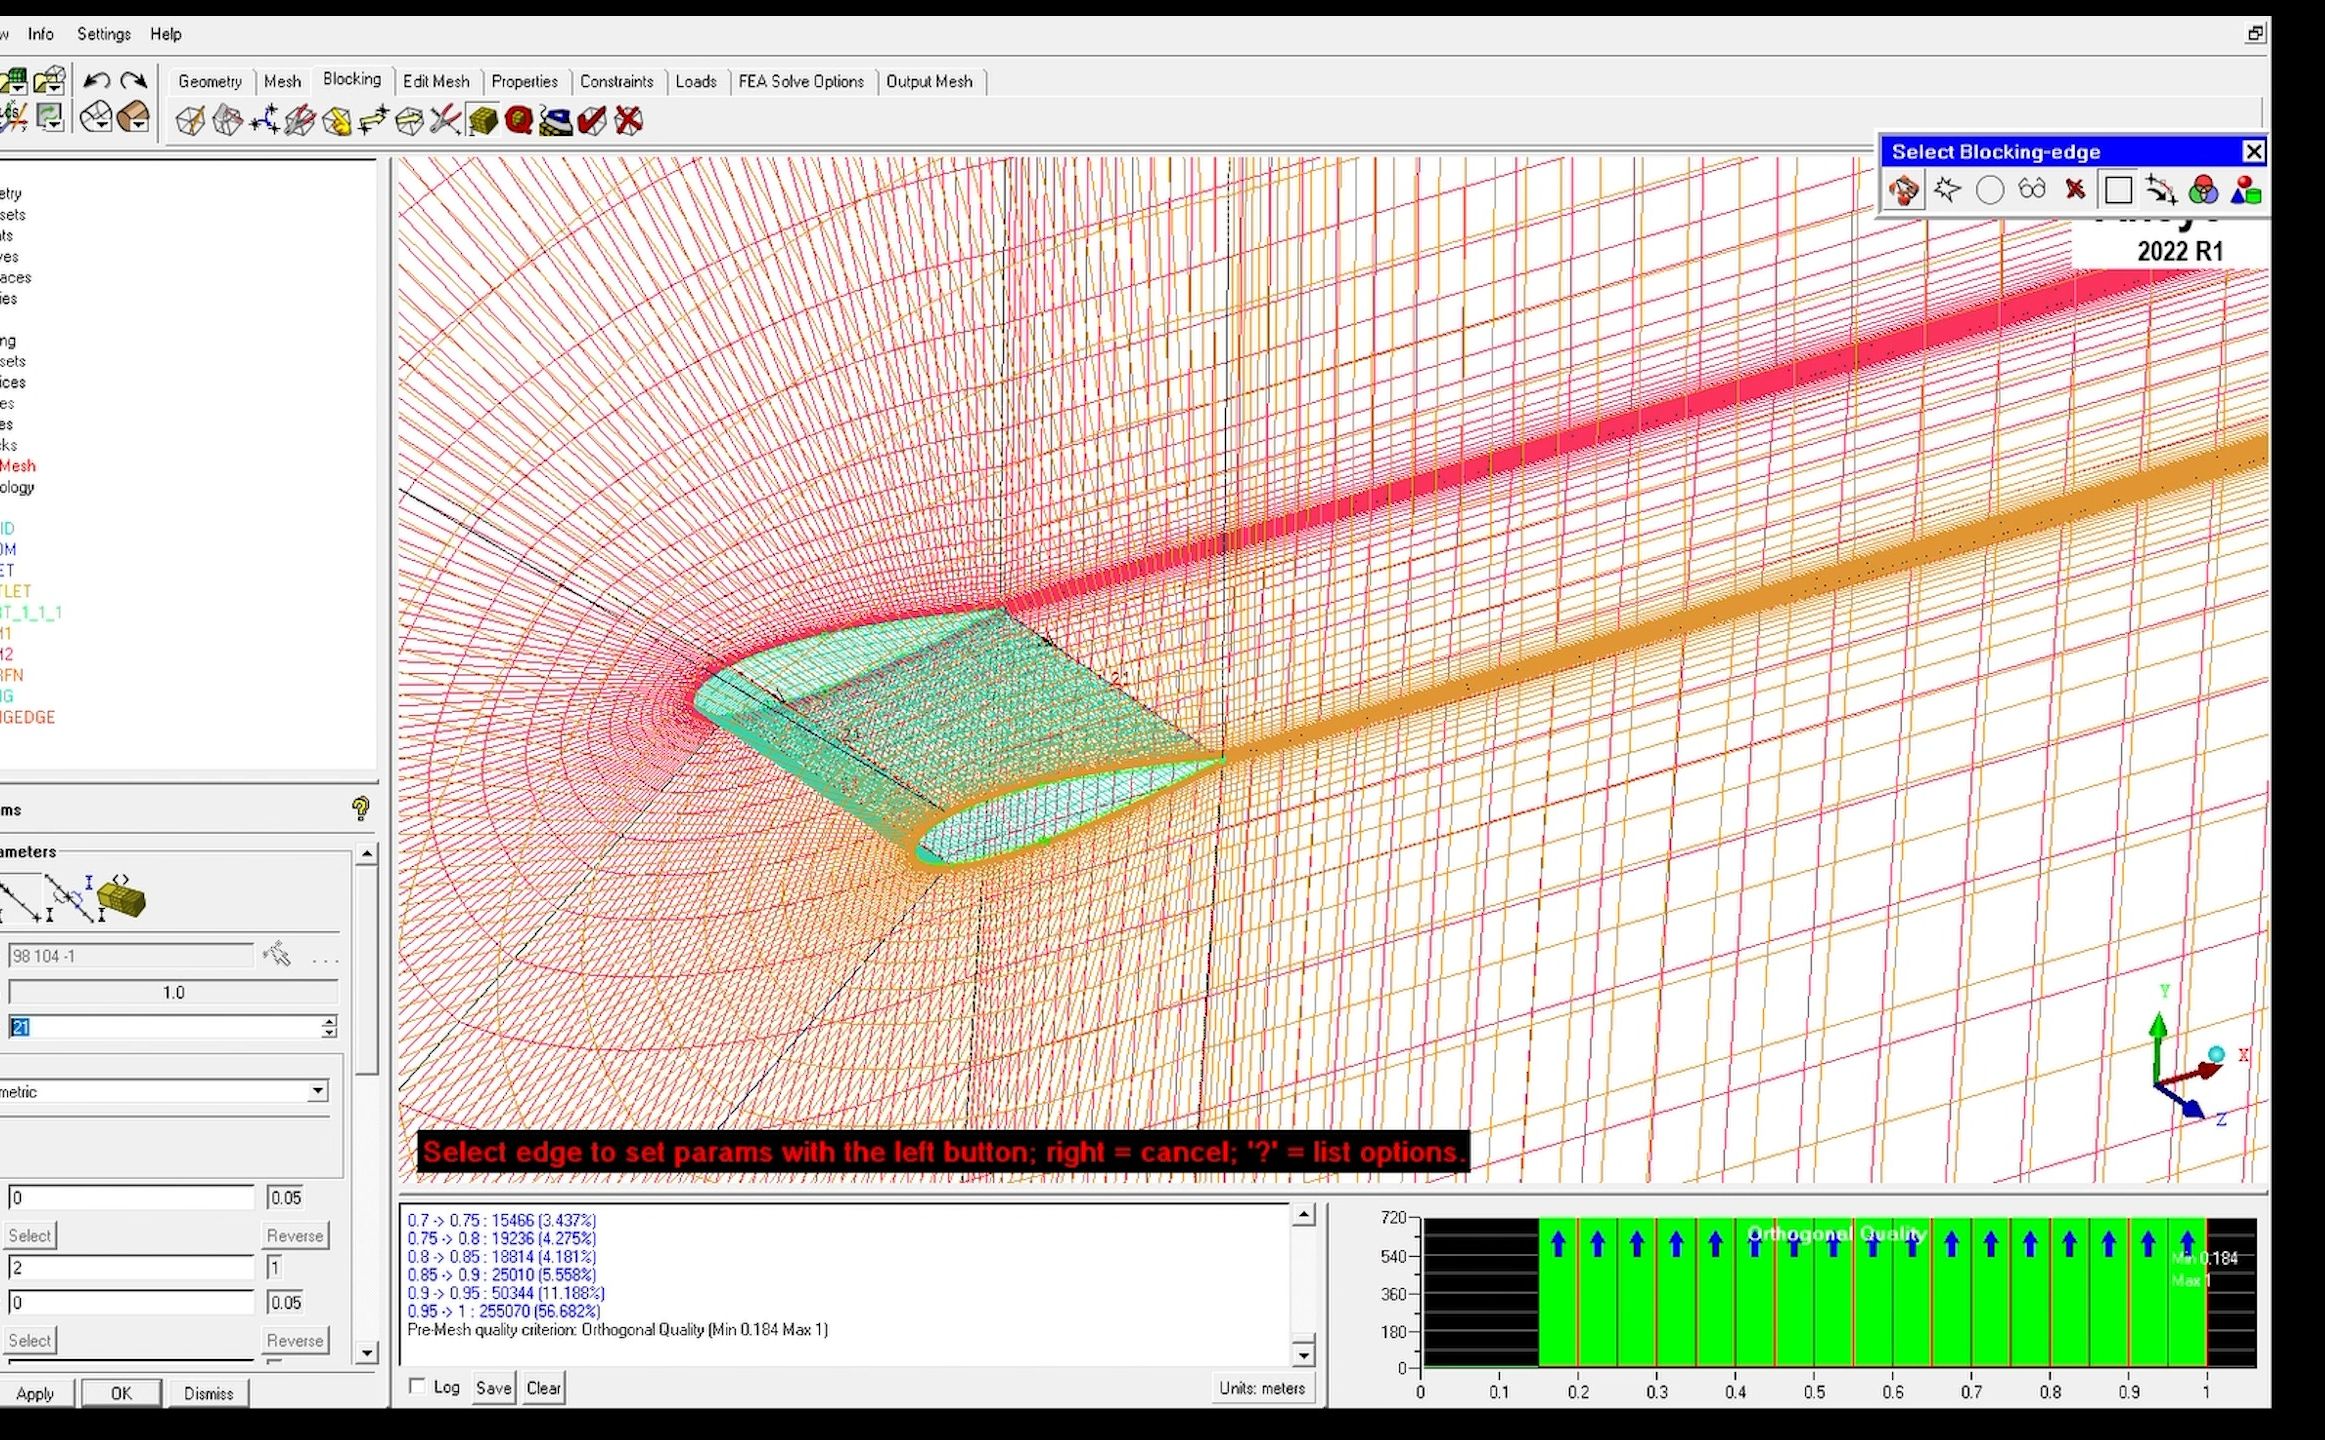Open the Pre-Mesh Quality Histograms icon

coord(518,121)
